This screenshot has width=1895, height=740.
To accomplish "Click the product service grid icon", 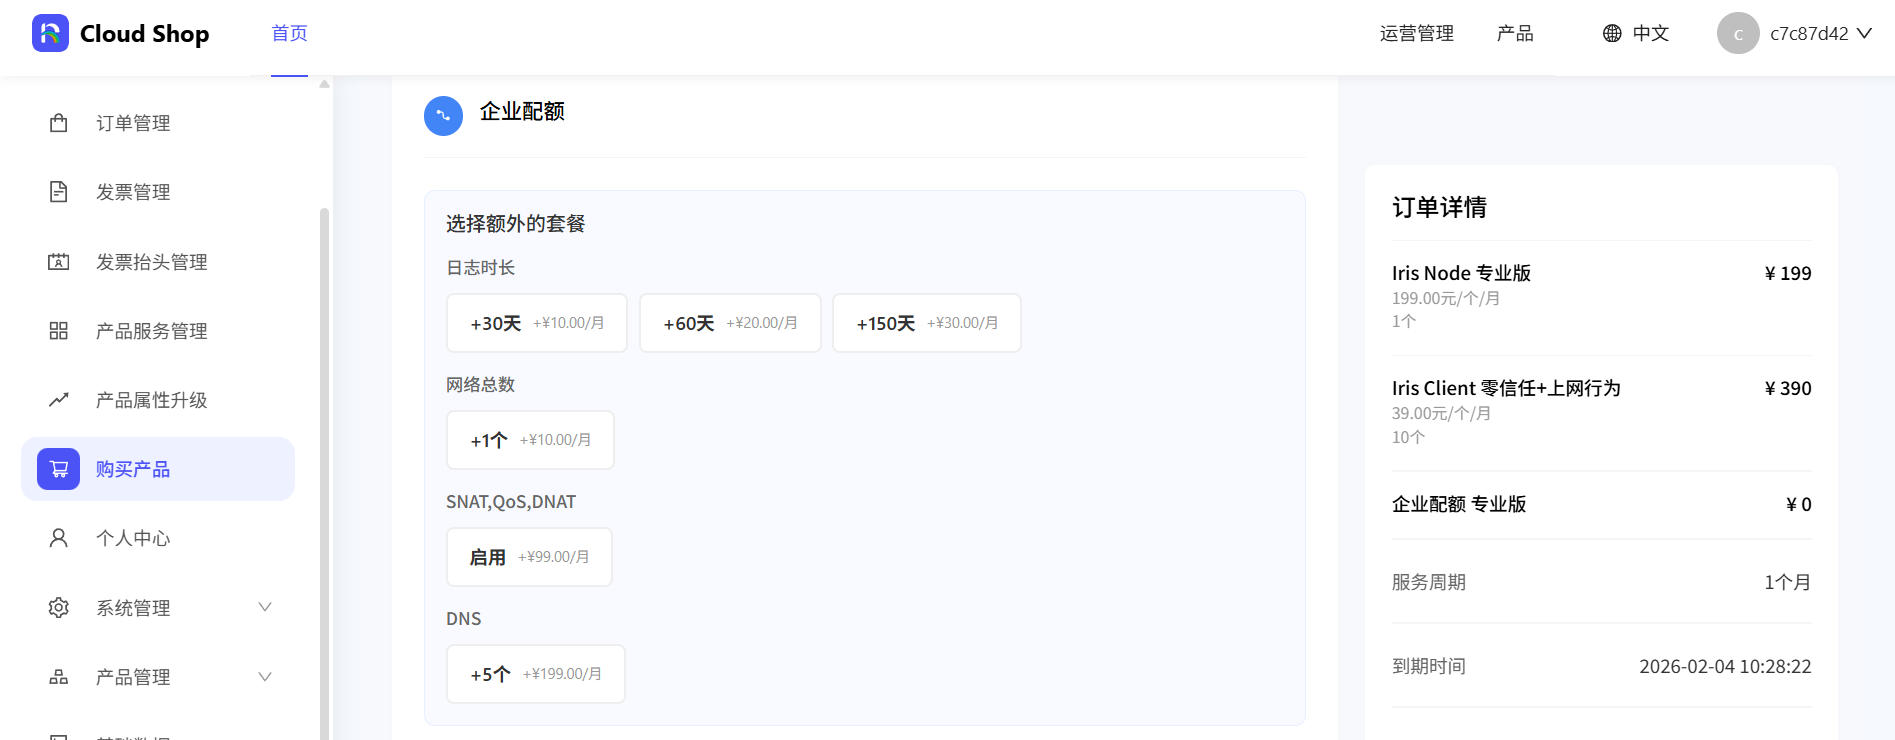I will pyautogui.click(x=59, y=331).
